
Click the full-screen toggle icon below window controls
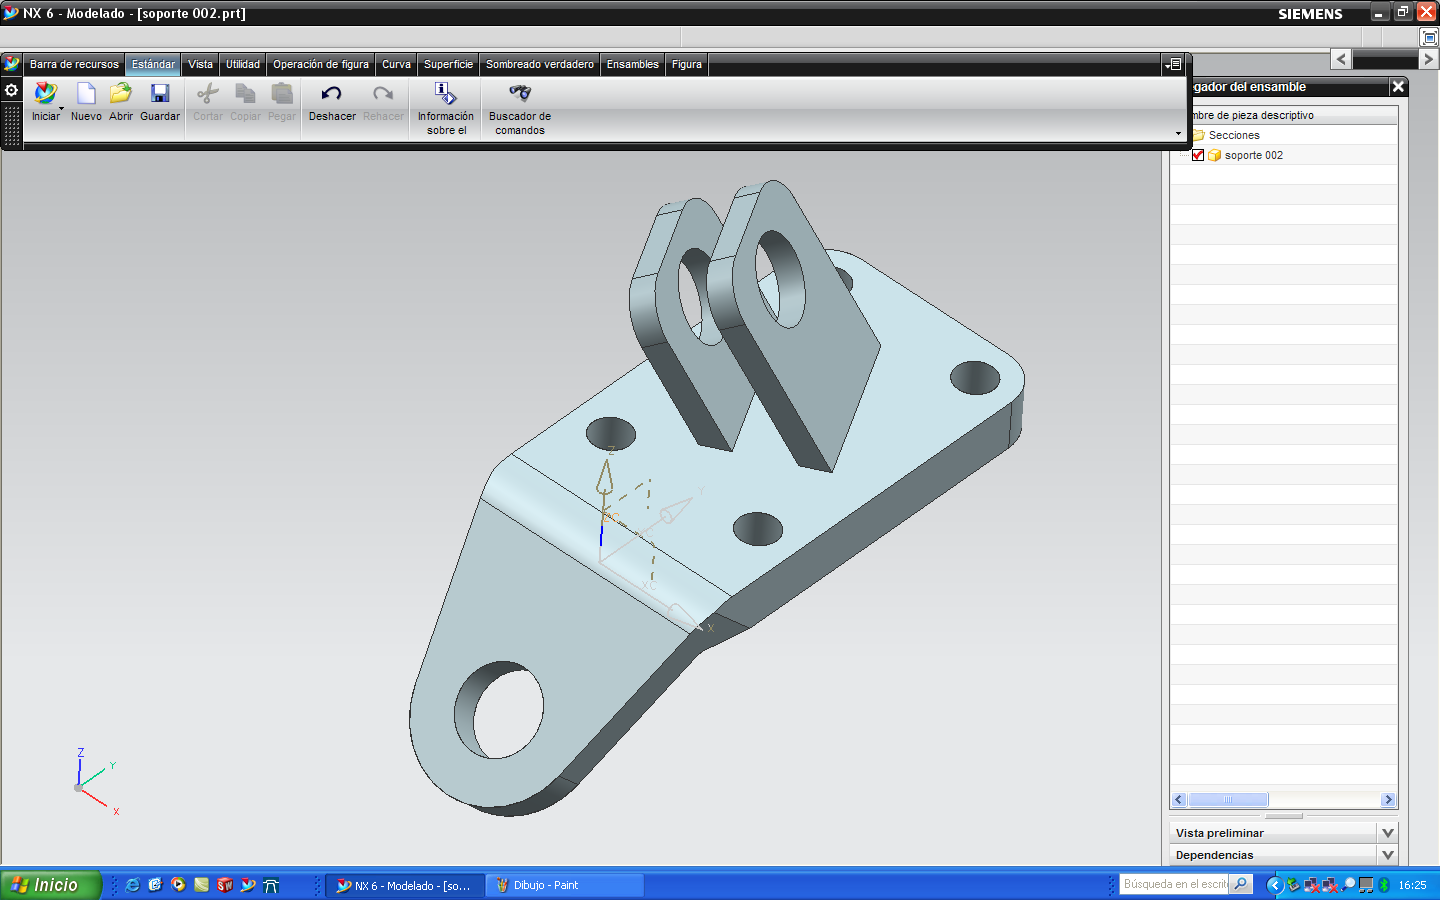pos(1429,37)
